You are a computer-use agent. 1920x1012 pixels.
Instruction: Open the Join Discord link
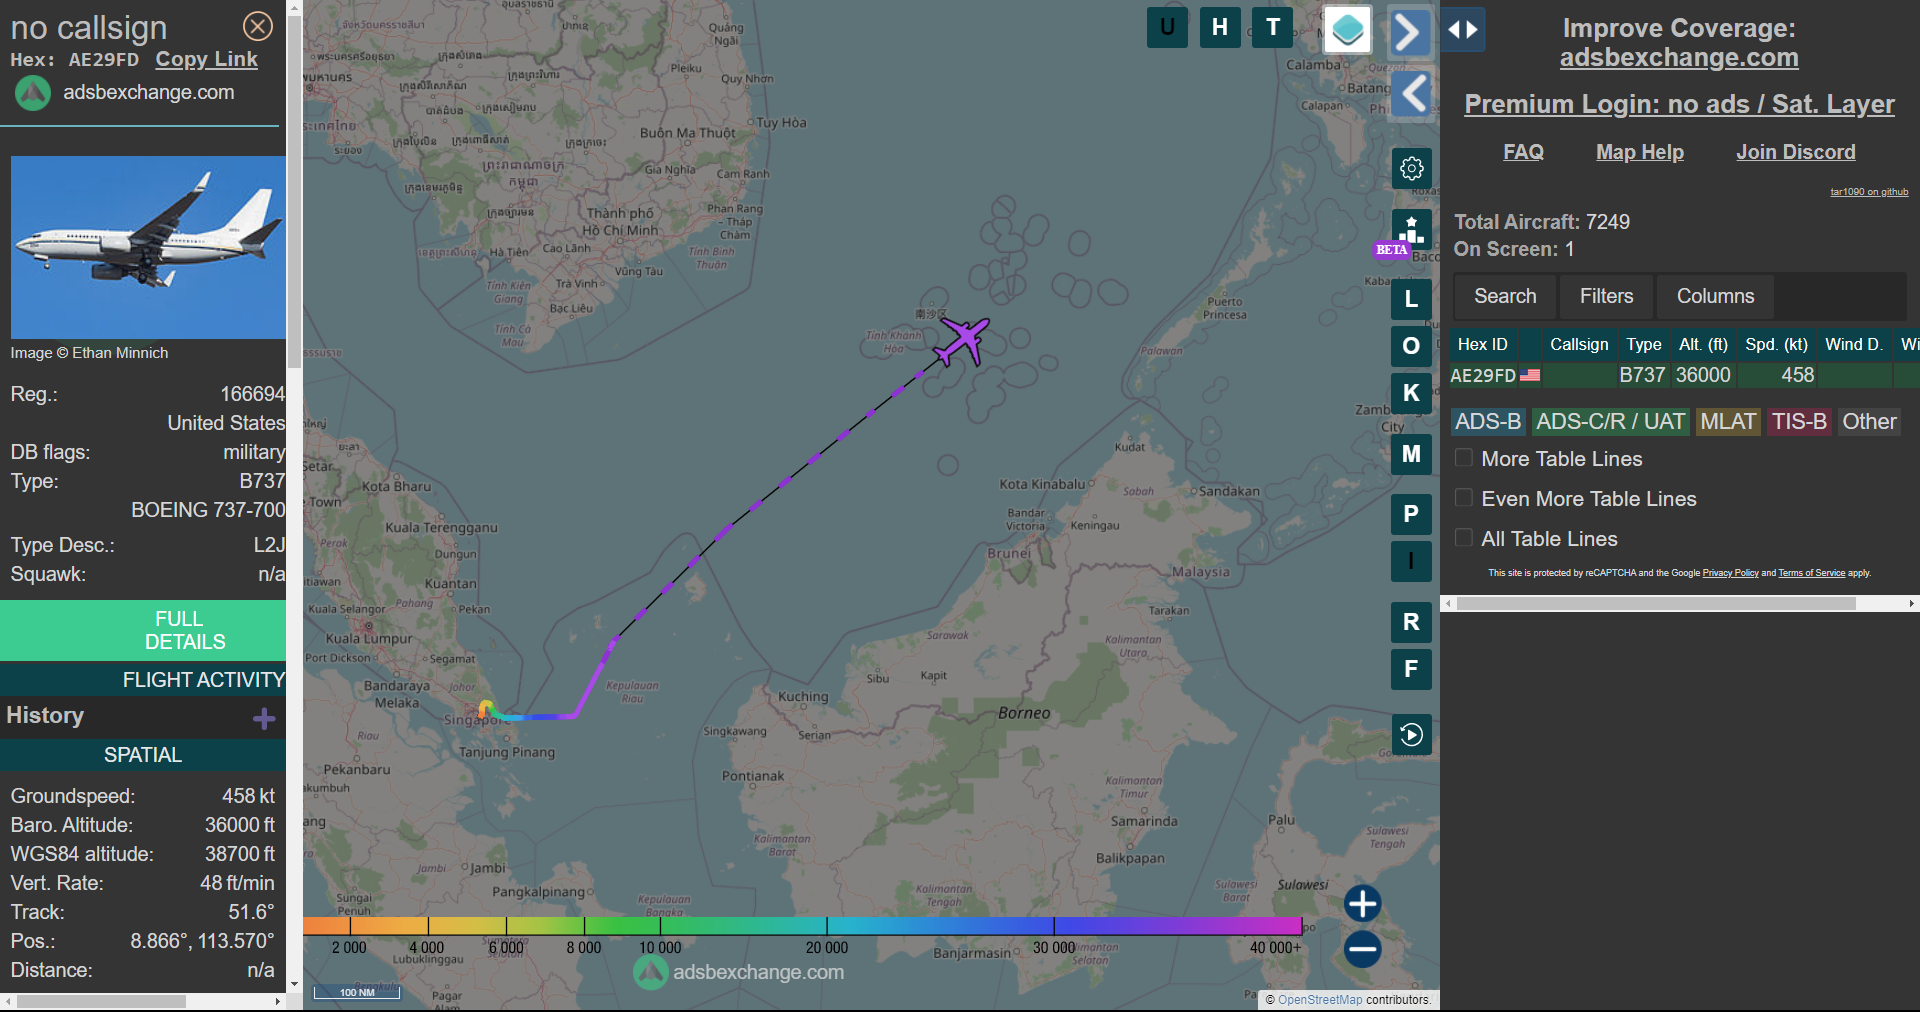[x=1796, y=152]
